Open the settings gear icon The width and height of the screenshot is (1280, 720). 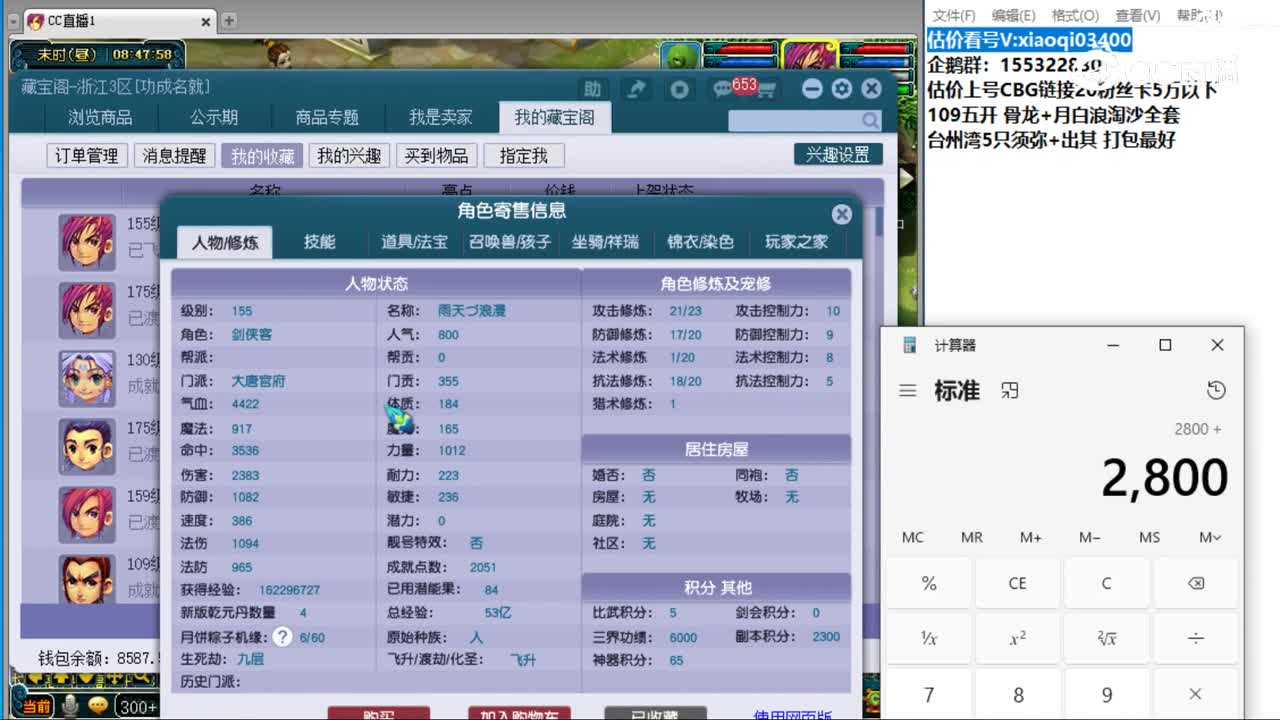pyautogui.click(x=841, y=89)
